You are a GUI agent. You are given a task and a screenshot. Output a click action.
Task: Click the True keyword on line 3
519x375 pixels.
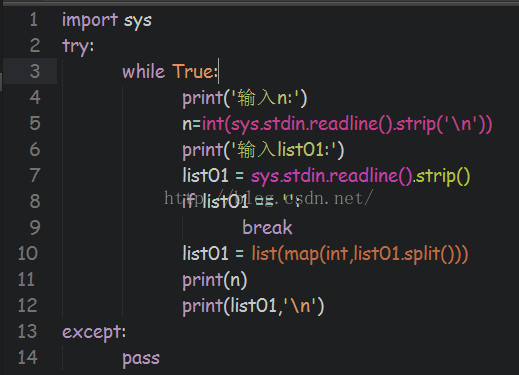(x=195, y=71)
